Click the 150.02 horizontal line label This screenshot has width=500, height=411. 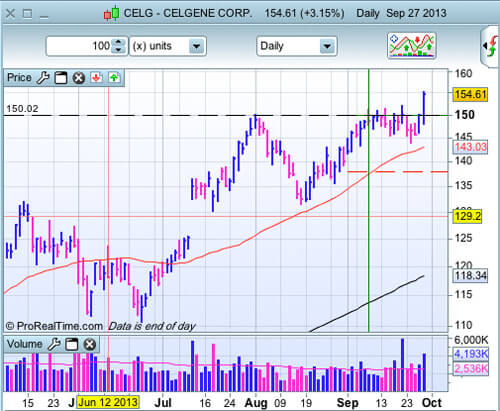(x=22, y=109)
